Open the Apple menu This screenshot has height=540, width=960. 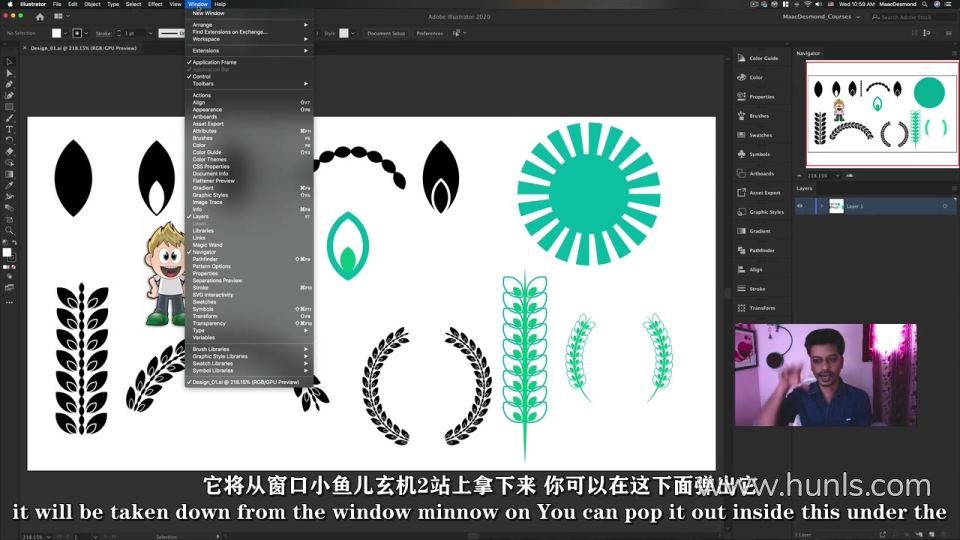(x=9, y=4)
